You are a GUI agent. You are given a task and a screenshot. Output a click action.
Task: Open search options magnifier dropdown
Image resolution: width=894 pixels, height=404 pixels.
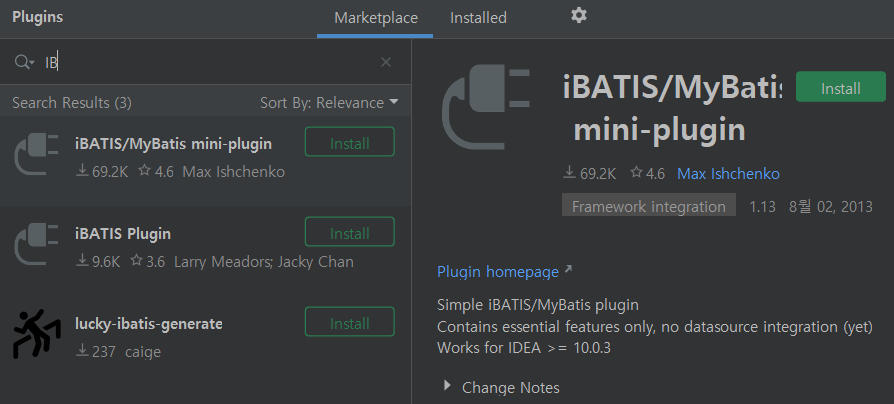[x=25, y=62]
